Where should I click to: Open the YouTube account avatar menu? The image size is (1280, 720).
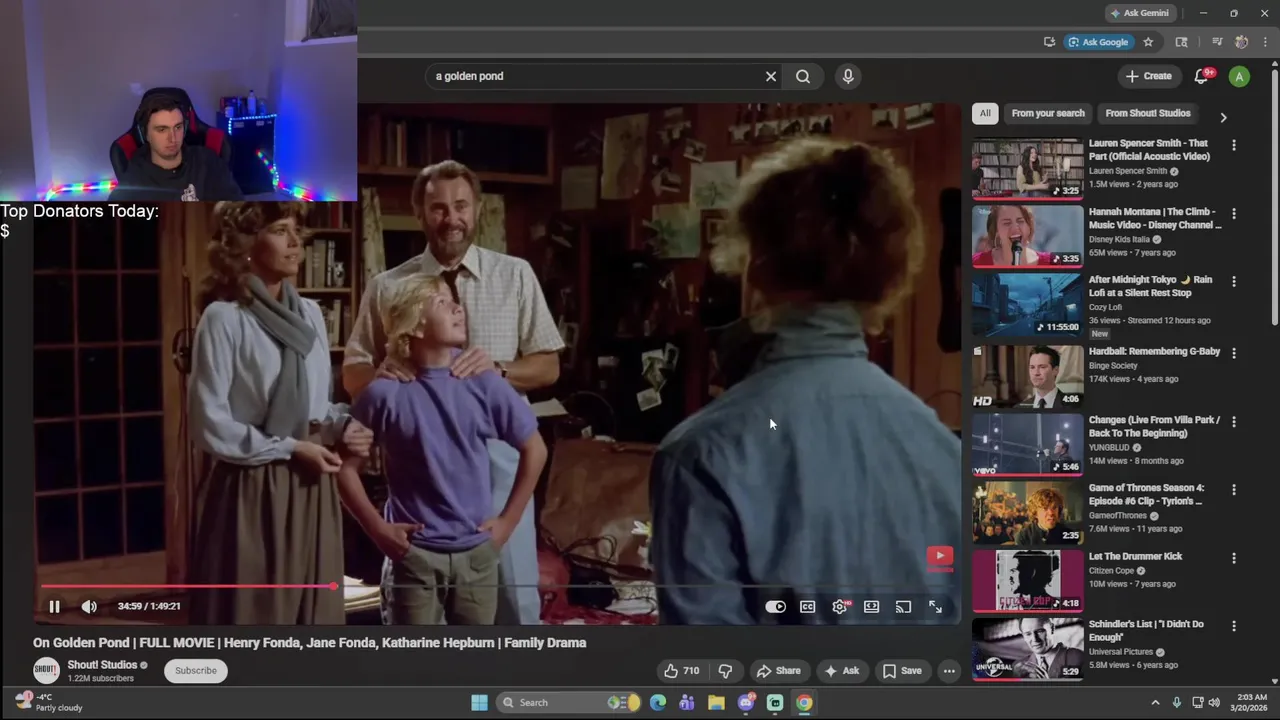click(x=1239, y=76)
